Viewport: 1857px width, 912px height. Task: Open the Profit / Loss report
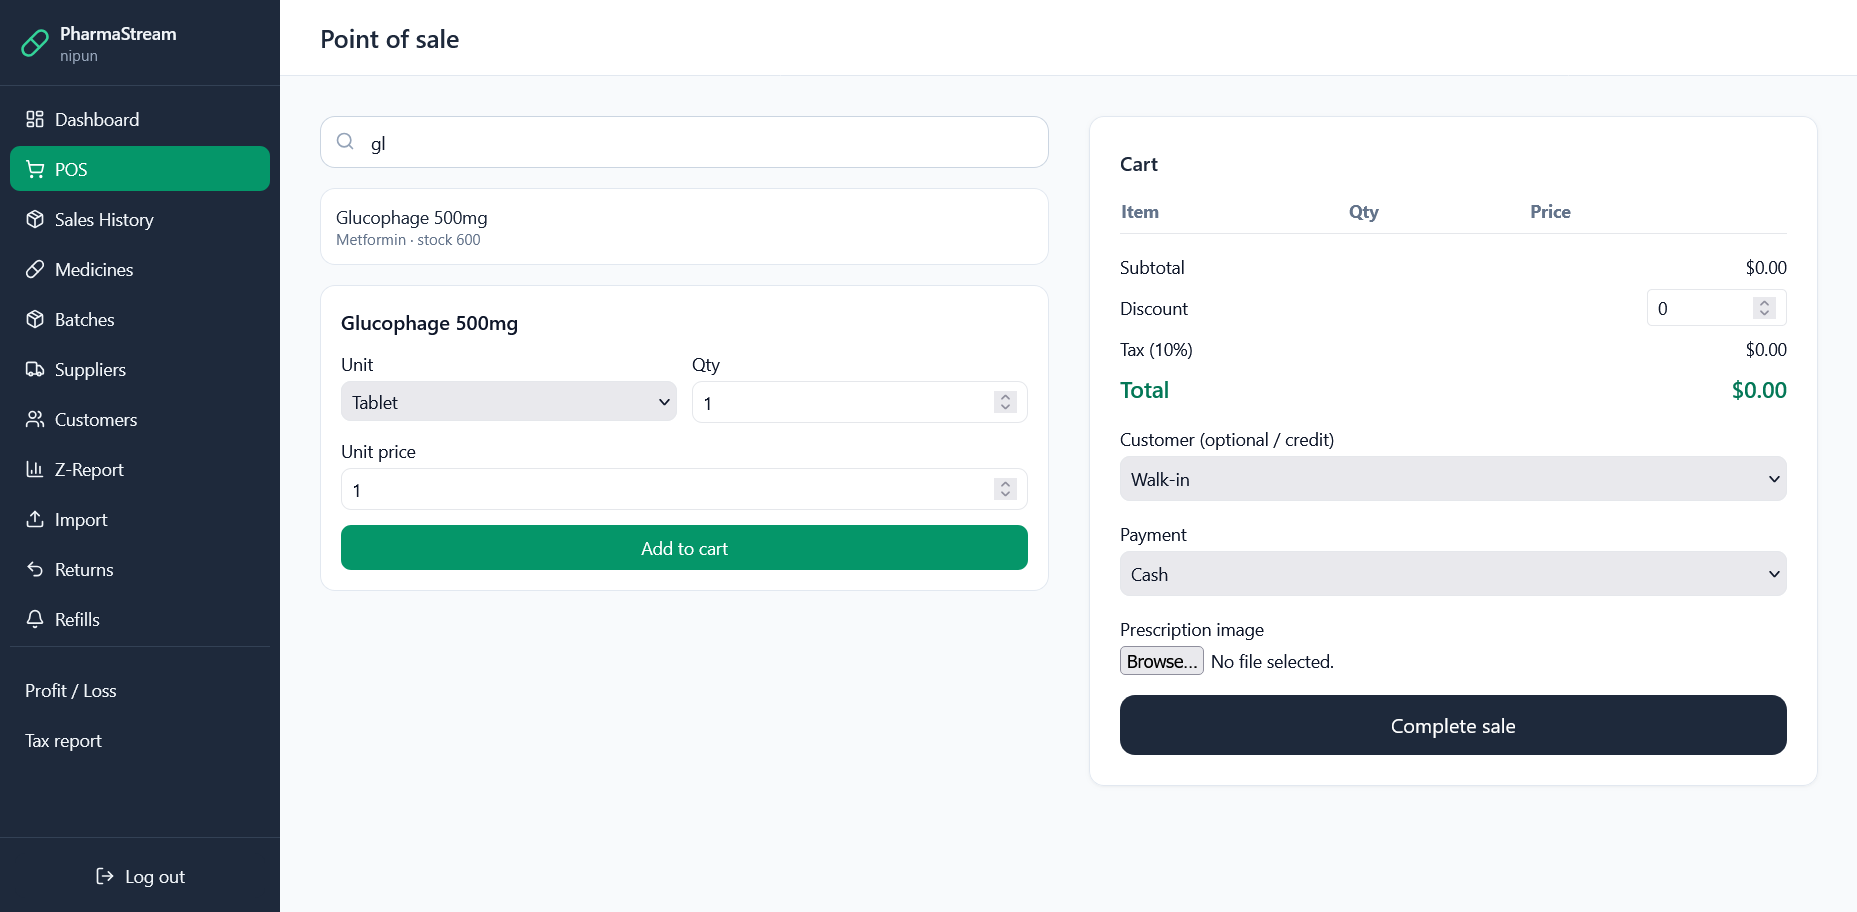(71, 691)
